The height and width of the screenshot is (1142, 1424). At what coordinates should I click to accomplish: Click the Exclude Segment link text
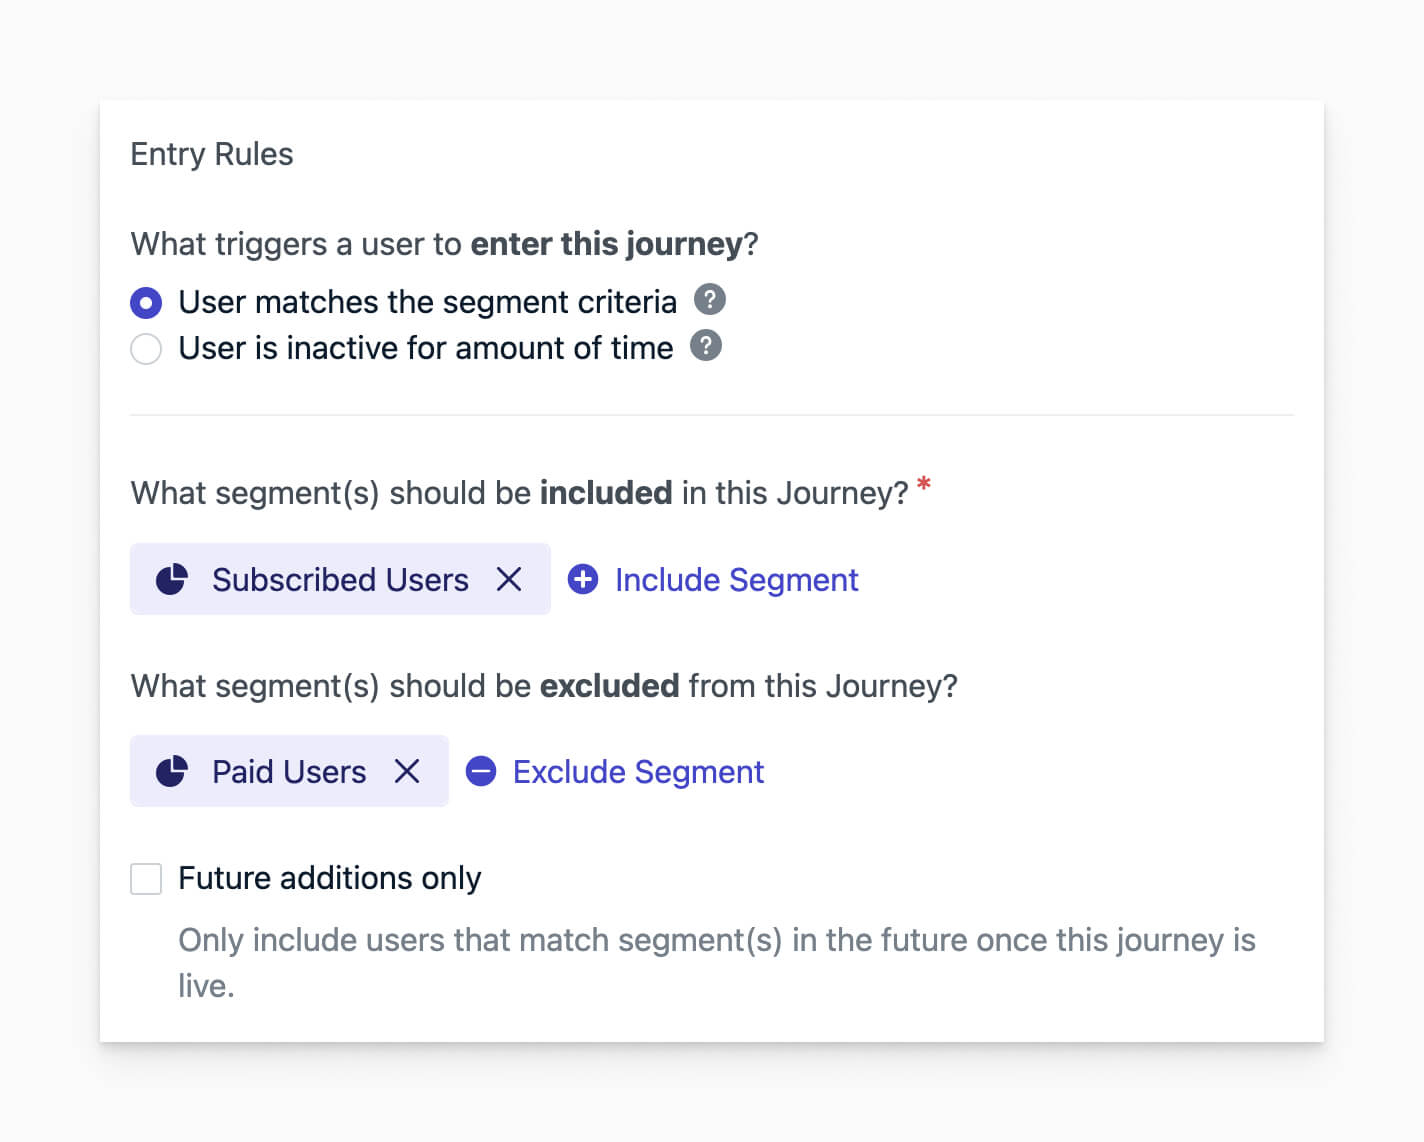638,772
